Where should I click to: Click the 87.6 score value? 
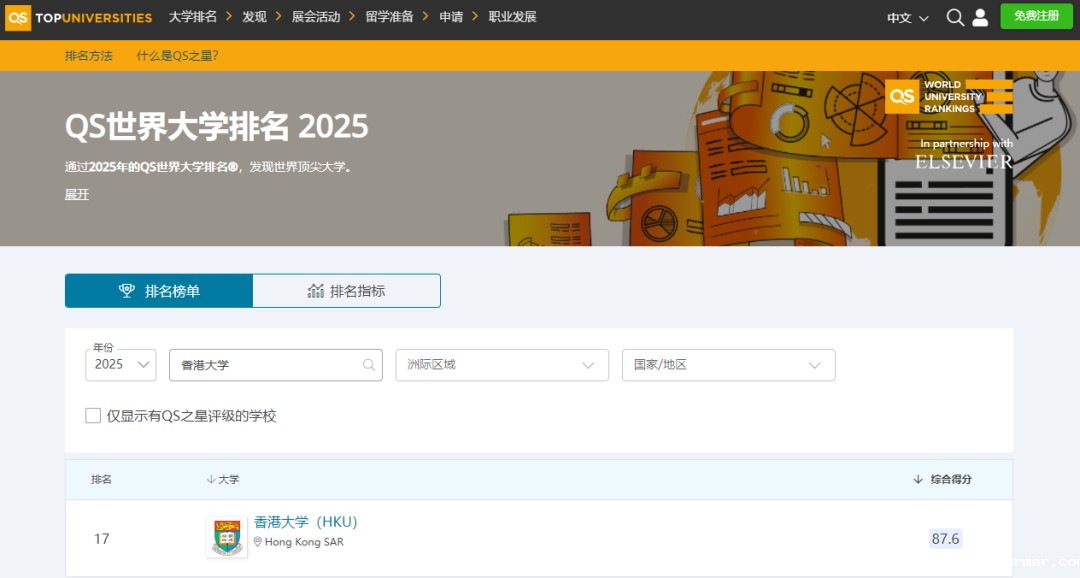pos(945,539)
